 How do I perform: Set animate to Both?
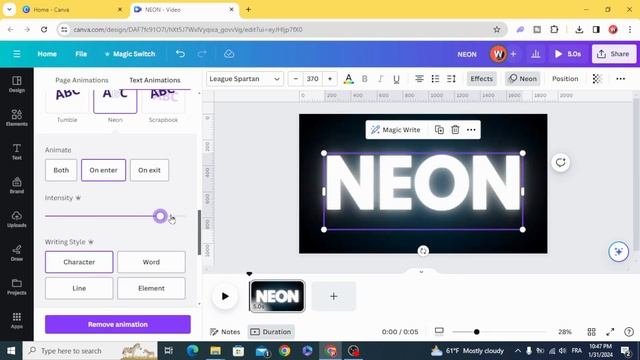[x=61, y=170]
